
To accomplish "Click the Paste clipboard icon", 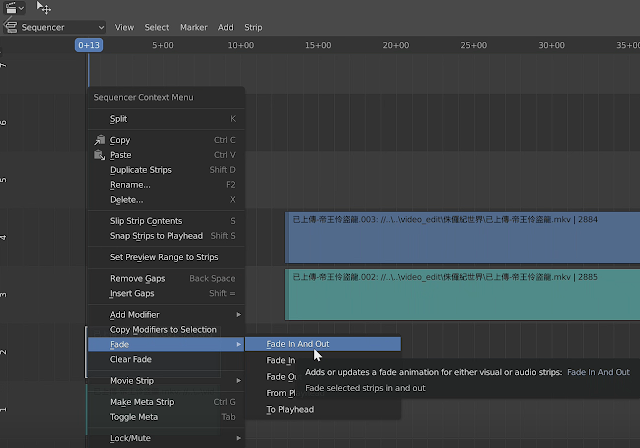I will click(99, 155).
